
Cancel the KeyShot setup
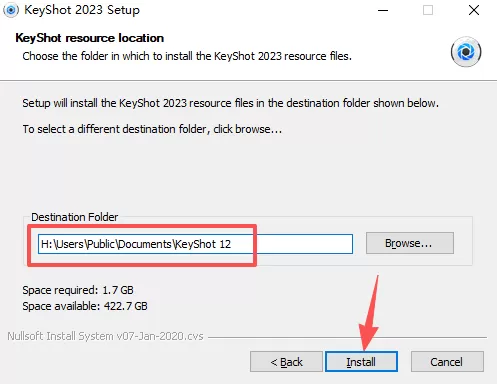tap(447, 361)
